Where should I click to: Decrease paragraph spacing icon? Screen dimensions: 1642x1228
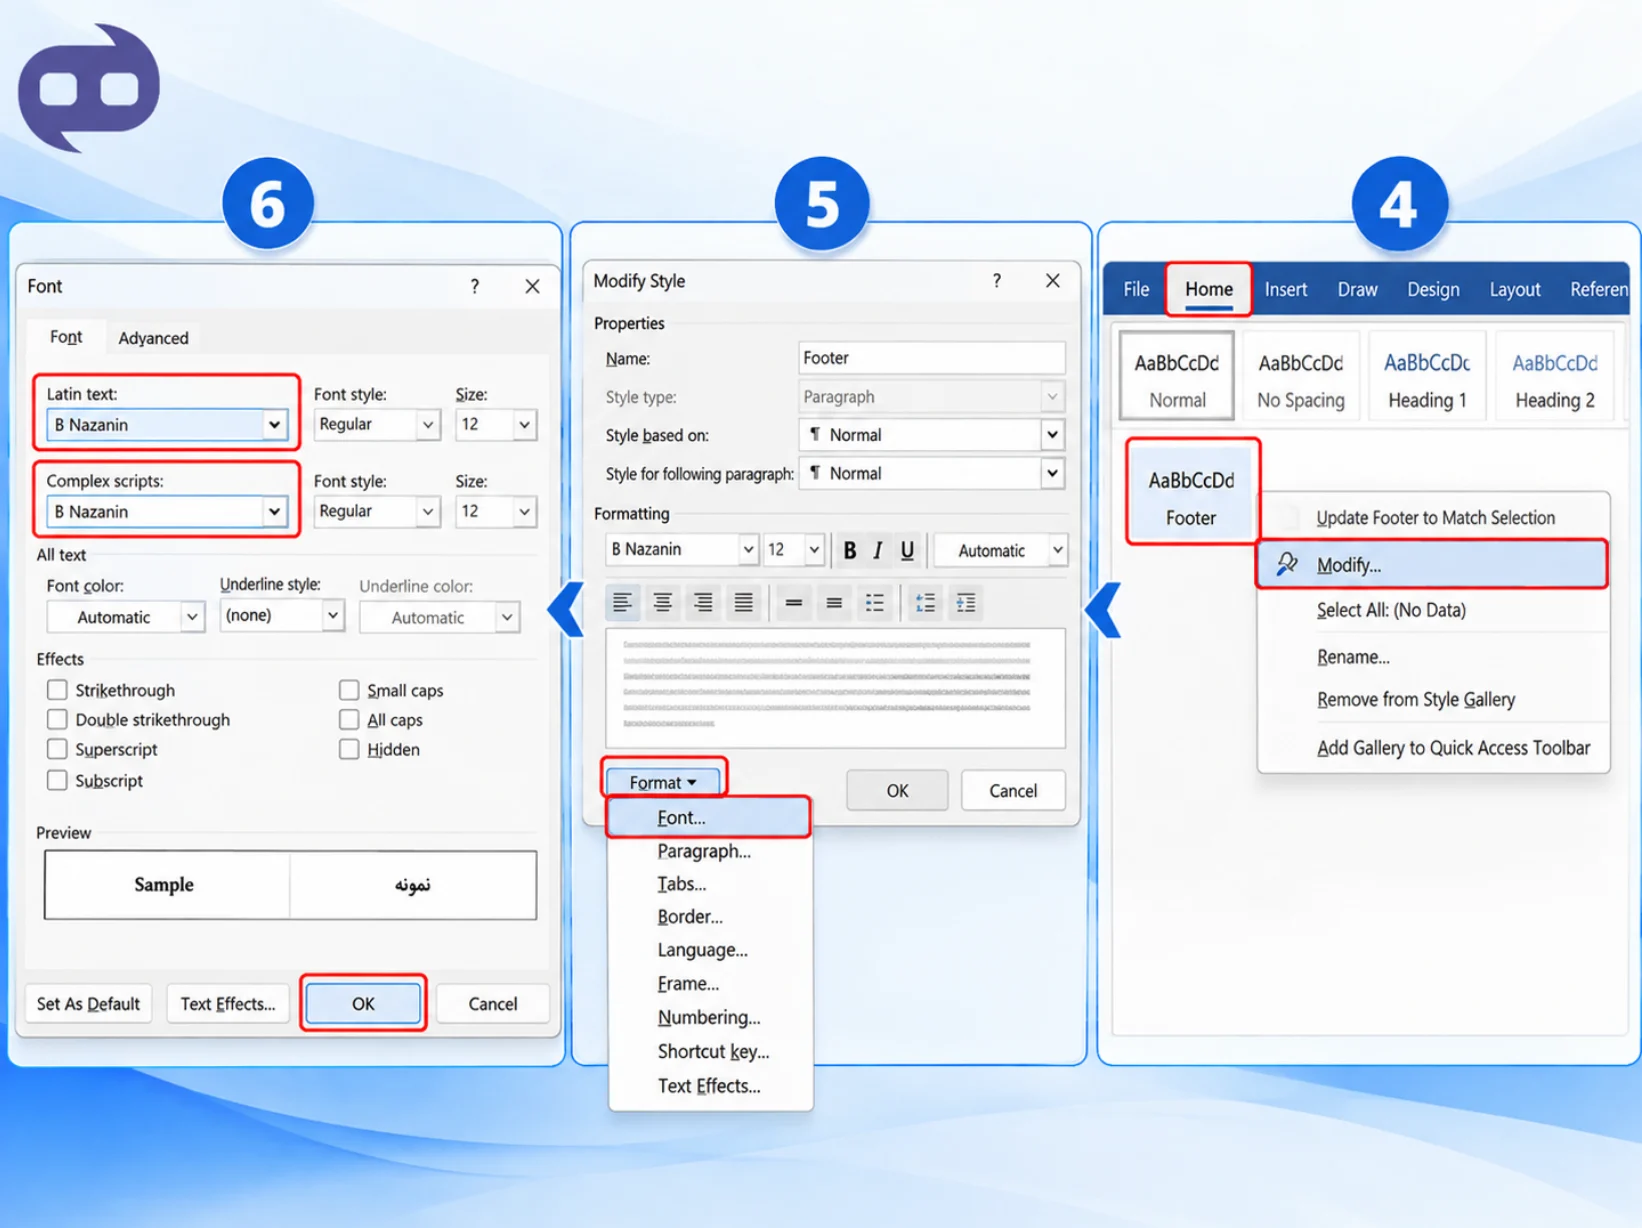tap(966, 602)
